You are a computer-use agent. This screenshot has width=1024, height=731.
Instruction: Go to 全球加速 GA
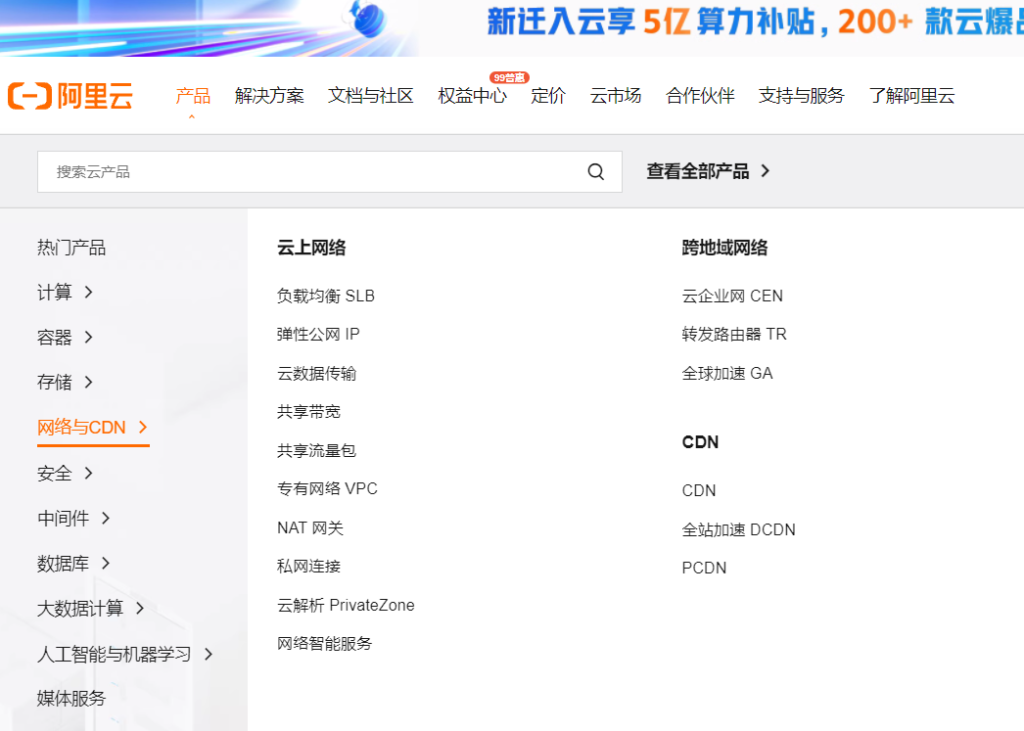pyautogui.click(x=727, y=373)
